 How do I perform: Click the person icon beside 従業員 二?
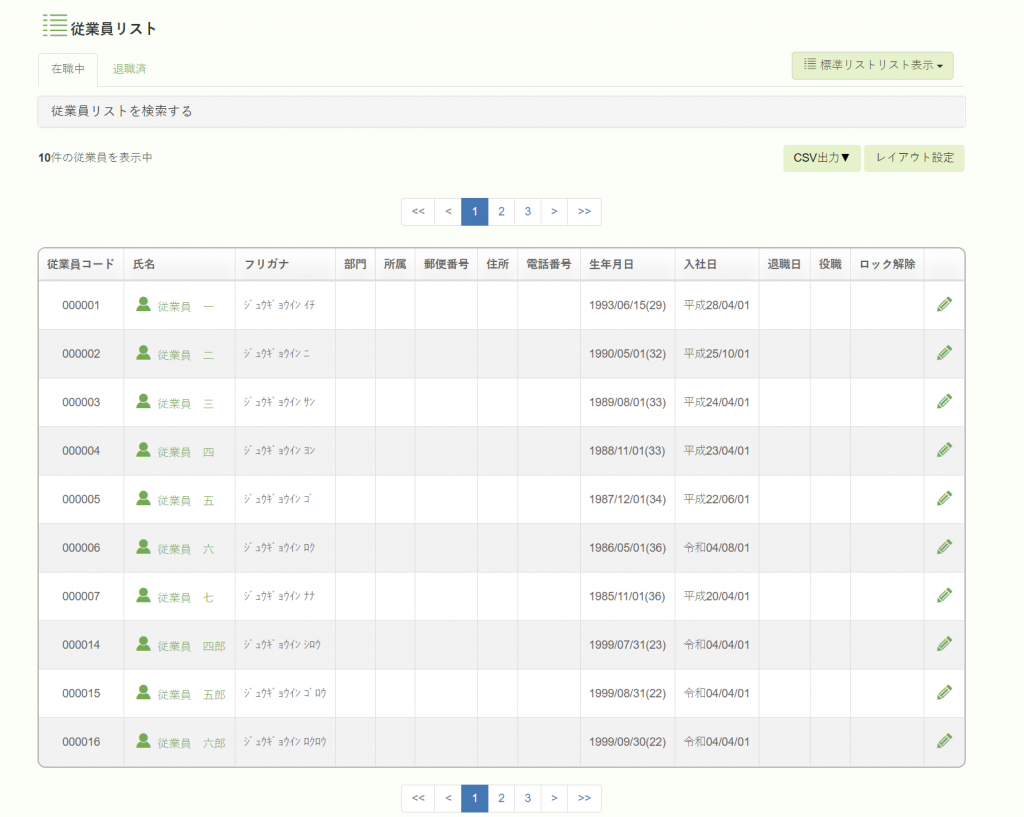pos(143,353)
